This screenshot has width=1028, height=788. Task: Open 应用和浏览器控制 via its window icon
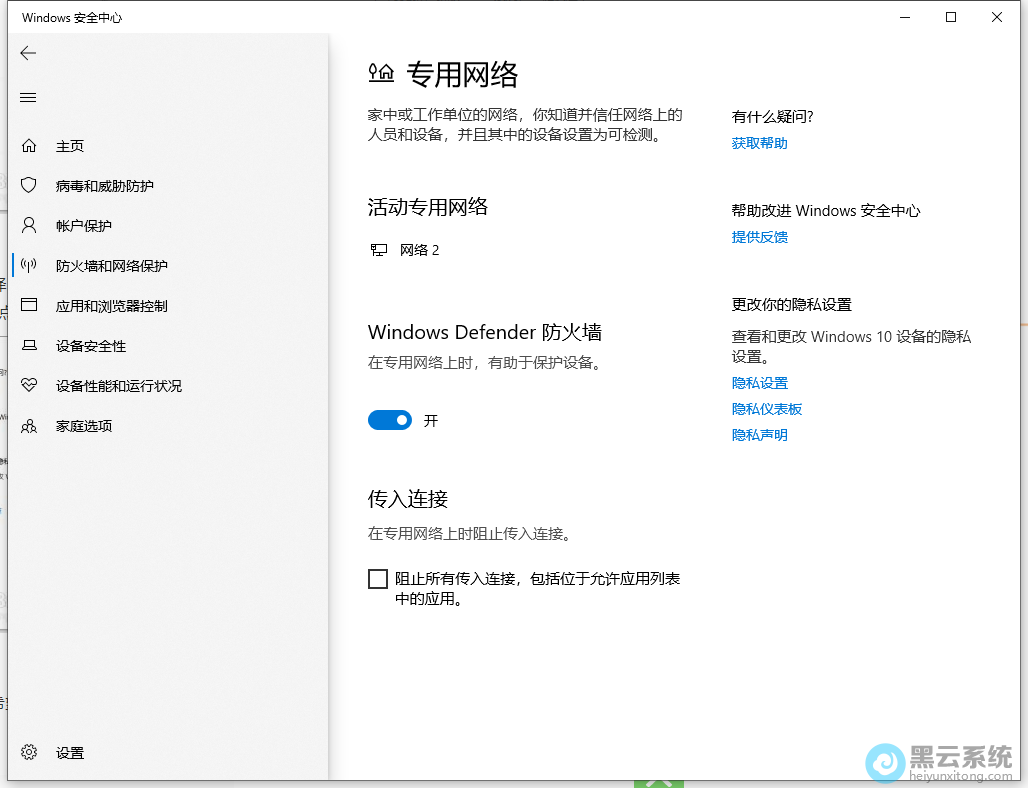(29, 306)
